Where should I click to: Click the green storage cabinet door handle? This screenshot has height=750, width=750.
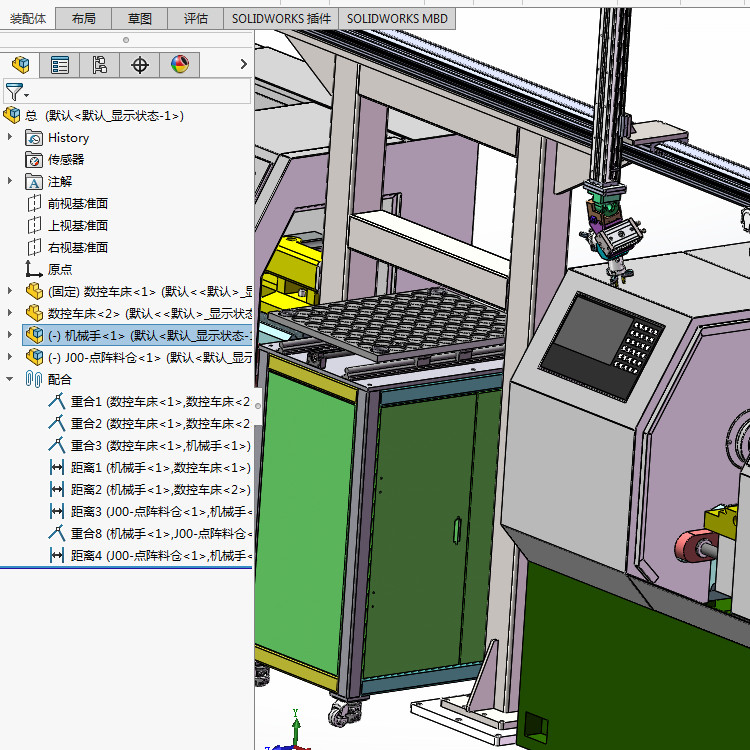[457, 530]
